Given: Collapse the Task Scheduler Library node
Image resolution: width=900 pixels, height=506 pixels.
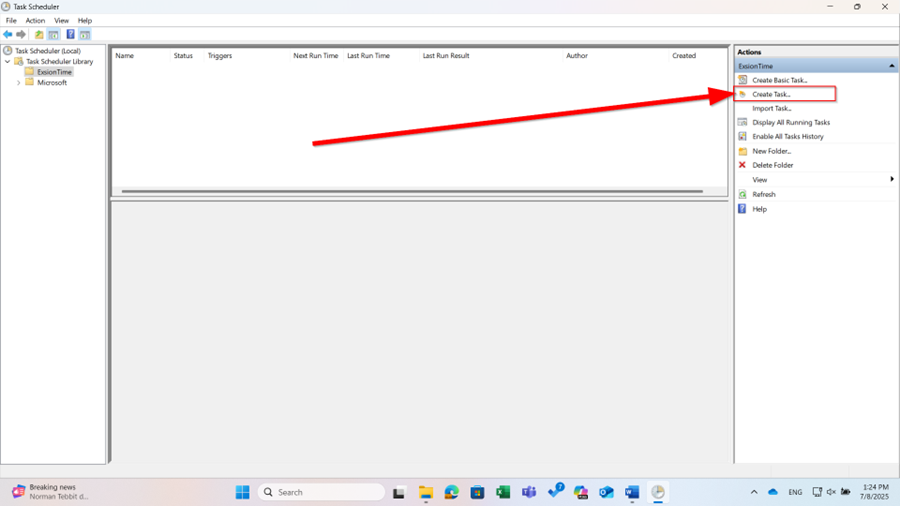Looking at the screenshot, I should pyautogui.click(x=8, y=62).
